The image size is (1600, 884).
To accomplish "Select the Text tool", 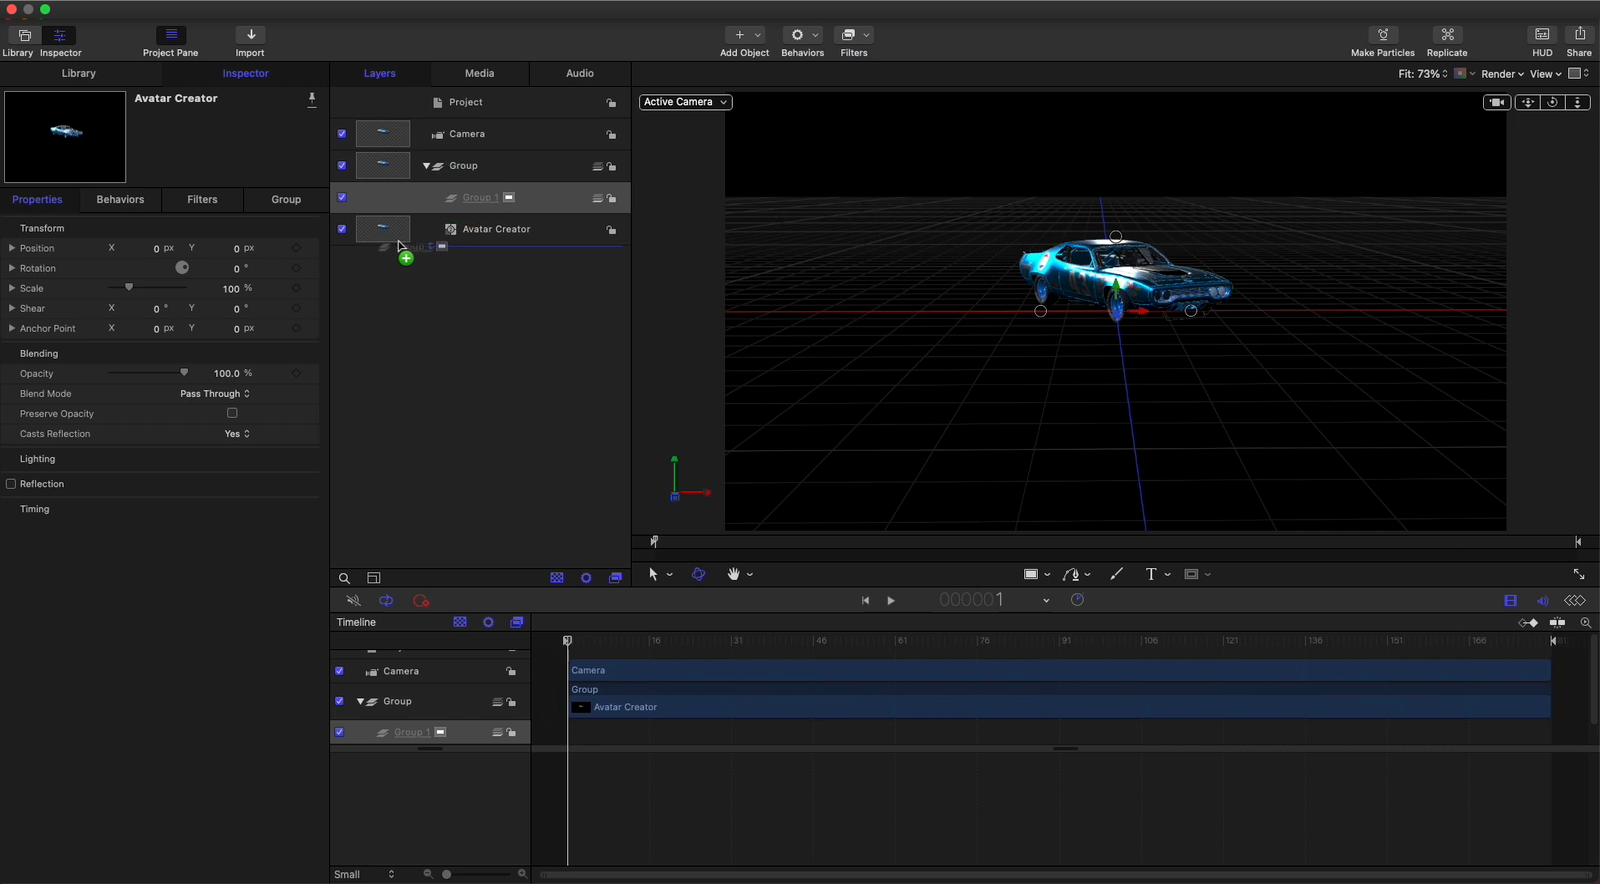I will [x=1151, y=574].
